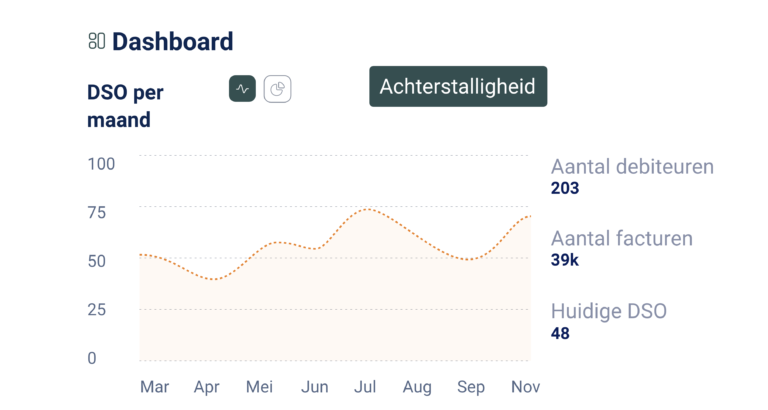This screenshot has width=768, height=410.
Task: Click the Aug label on x-axis
Action: pos(416,387)
